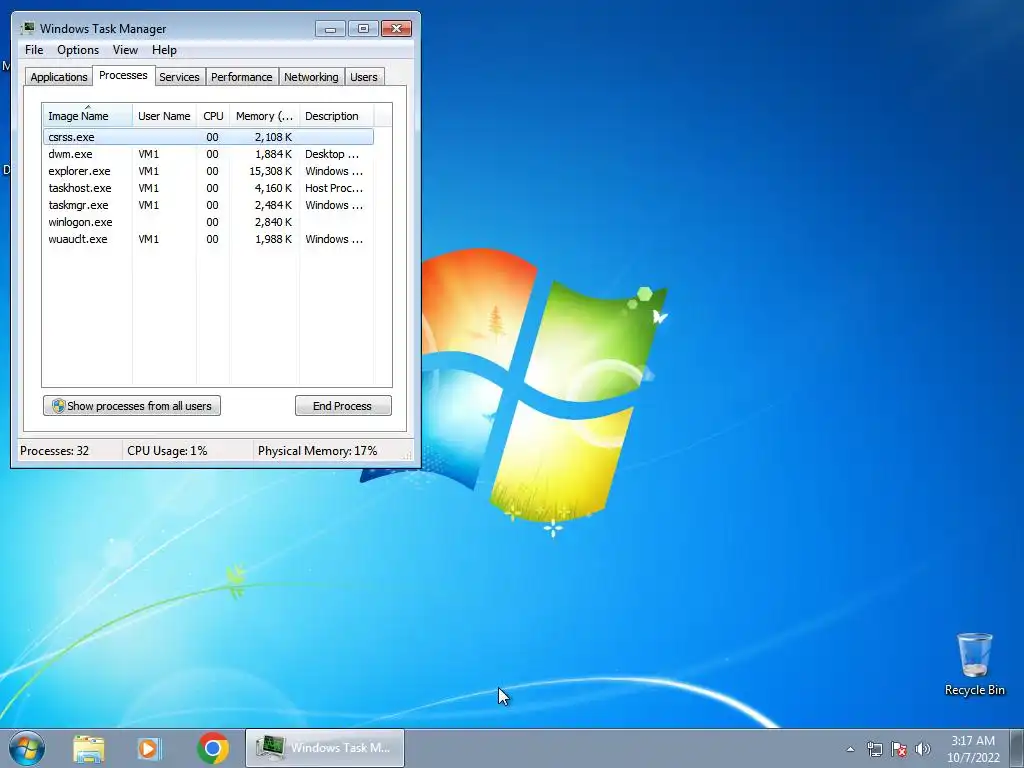Minimize the Task Manager window
Viewport: 1024px width, 768px height.
point(330,29)
